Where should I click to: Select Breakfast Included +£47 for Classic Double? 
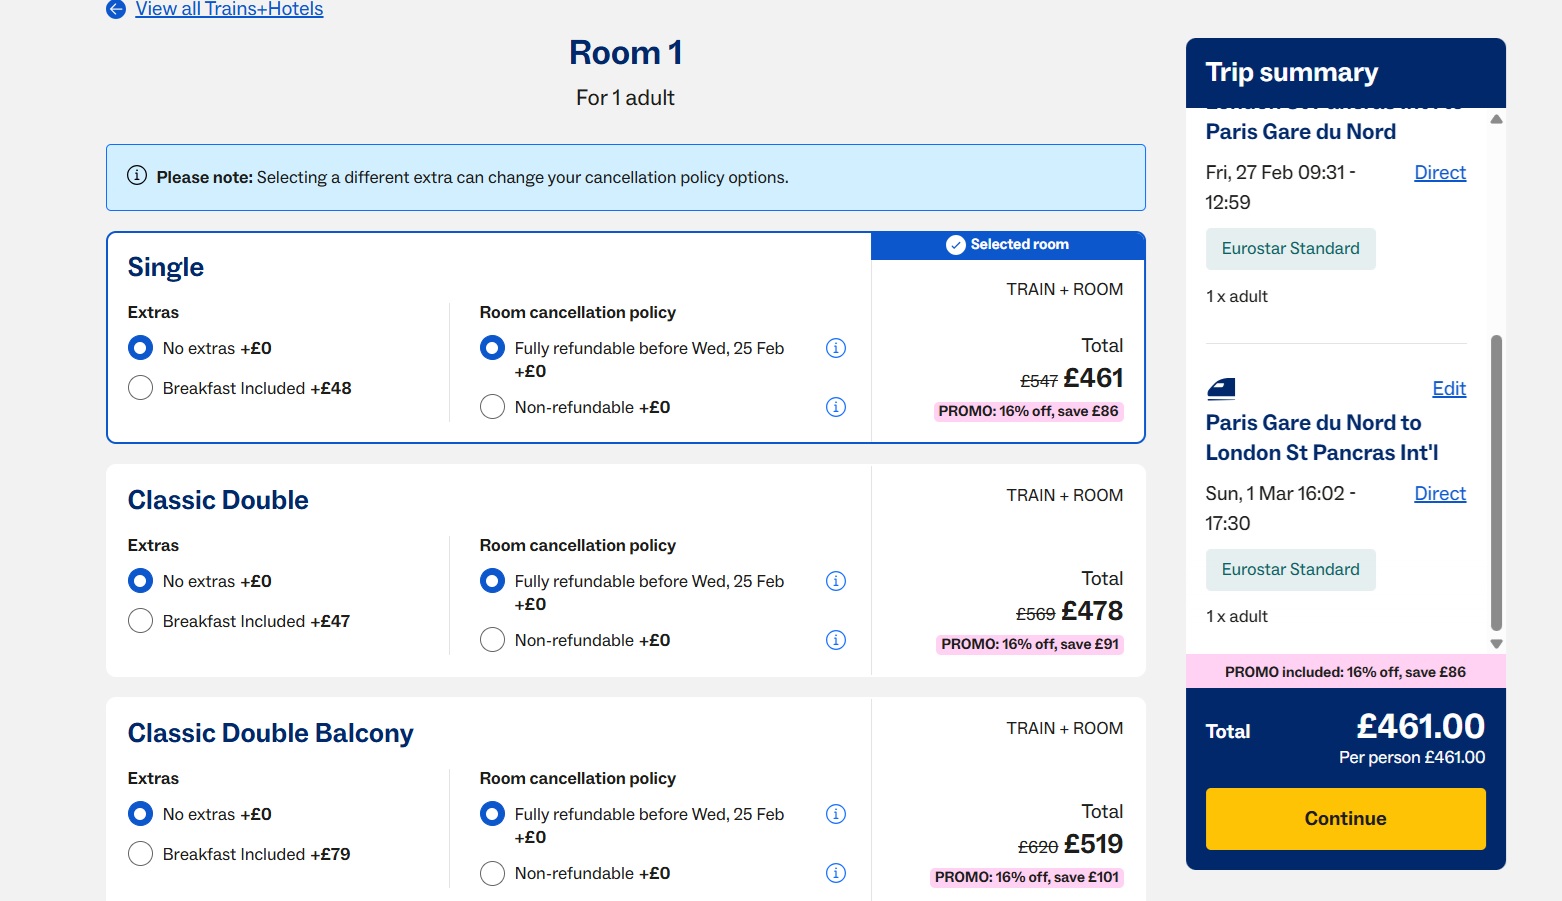point(141,621)
